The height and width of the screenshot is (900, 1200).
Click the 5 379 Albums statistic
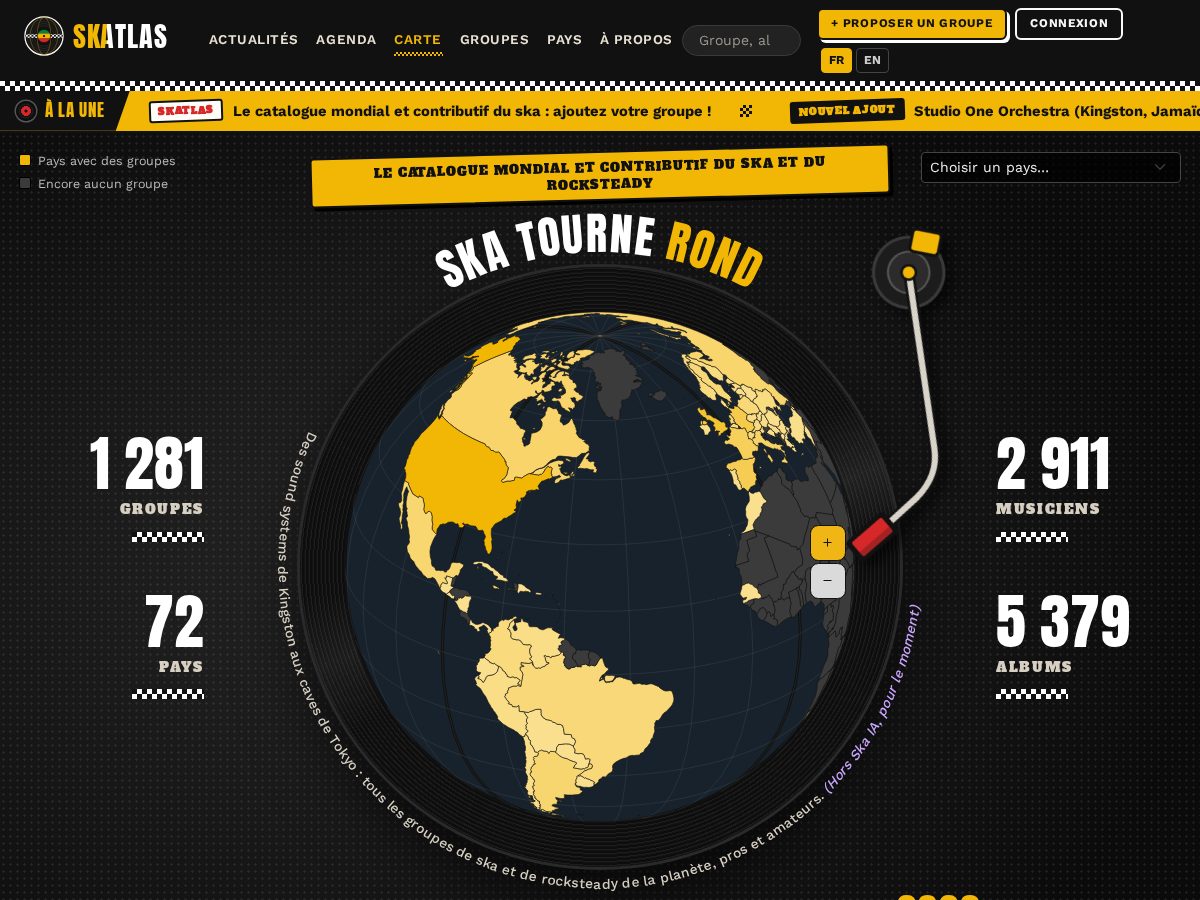pyautogui.click(x=1063, y=634)
